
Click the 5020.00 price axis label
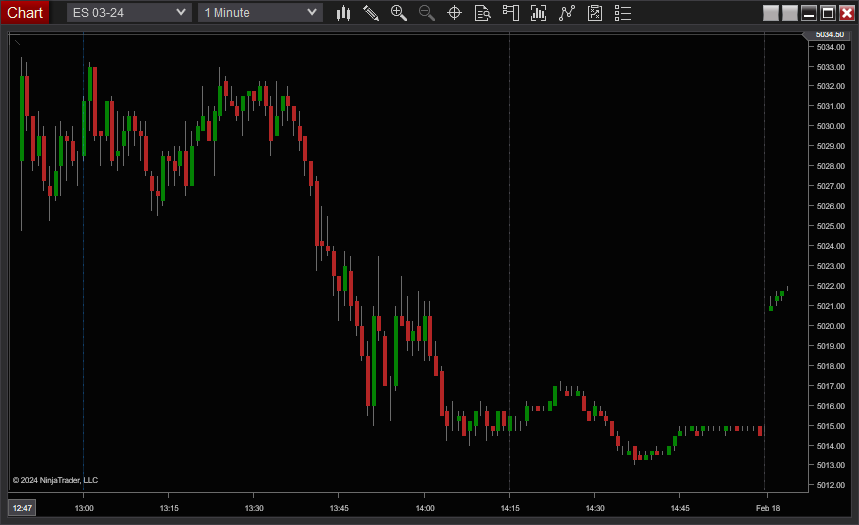click(831, 326)
